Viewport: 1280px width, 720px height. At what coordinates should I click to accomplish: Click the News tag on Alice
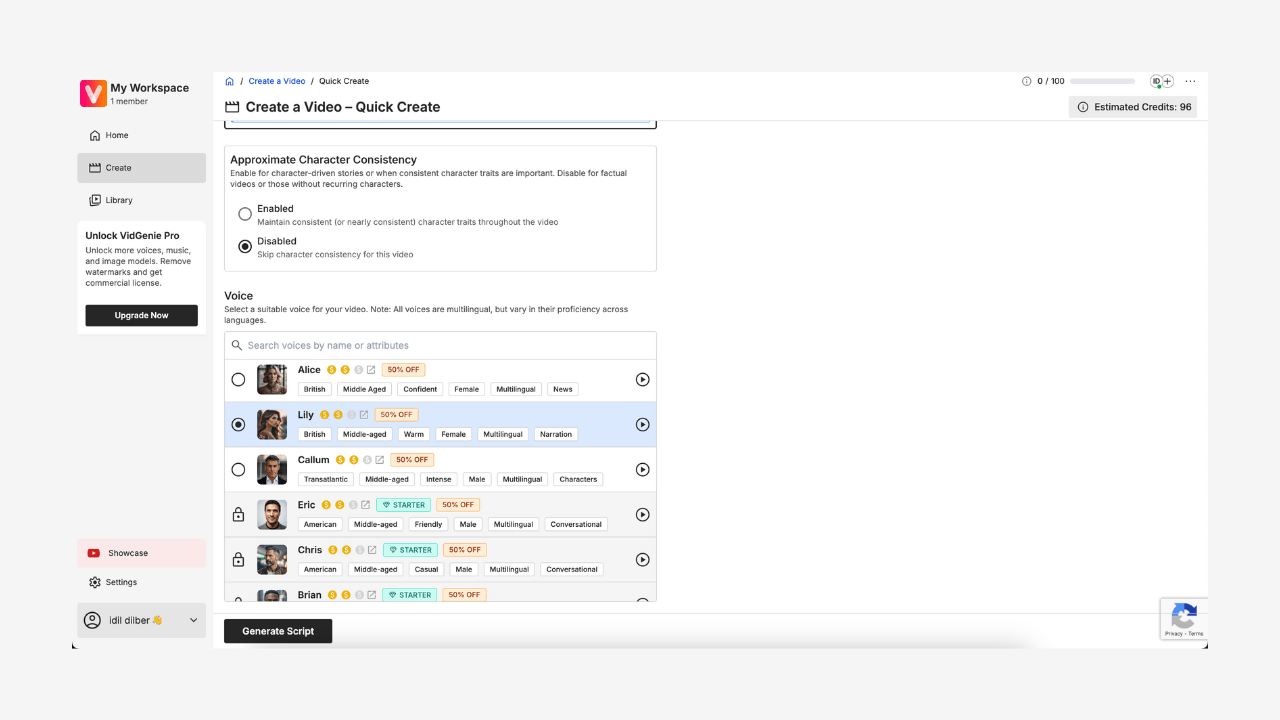tap(563, 389)
